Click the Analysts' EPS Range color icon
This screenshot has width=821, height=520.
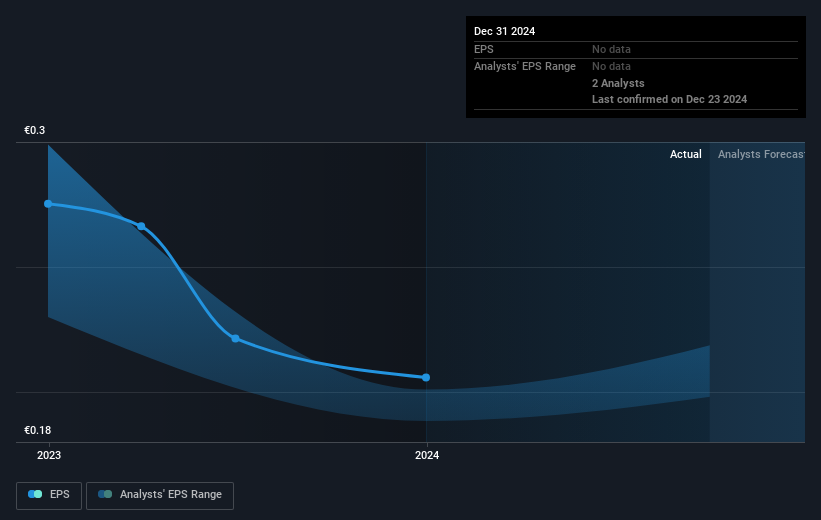pyautogui.click(x=105, y=494)
